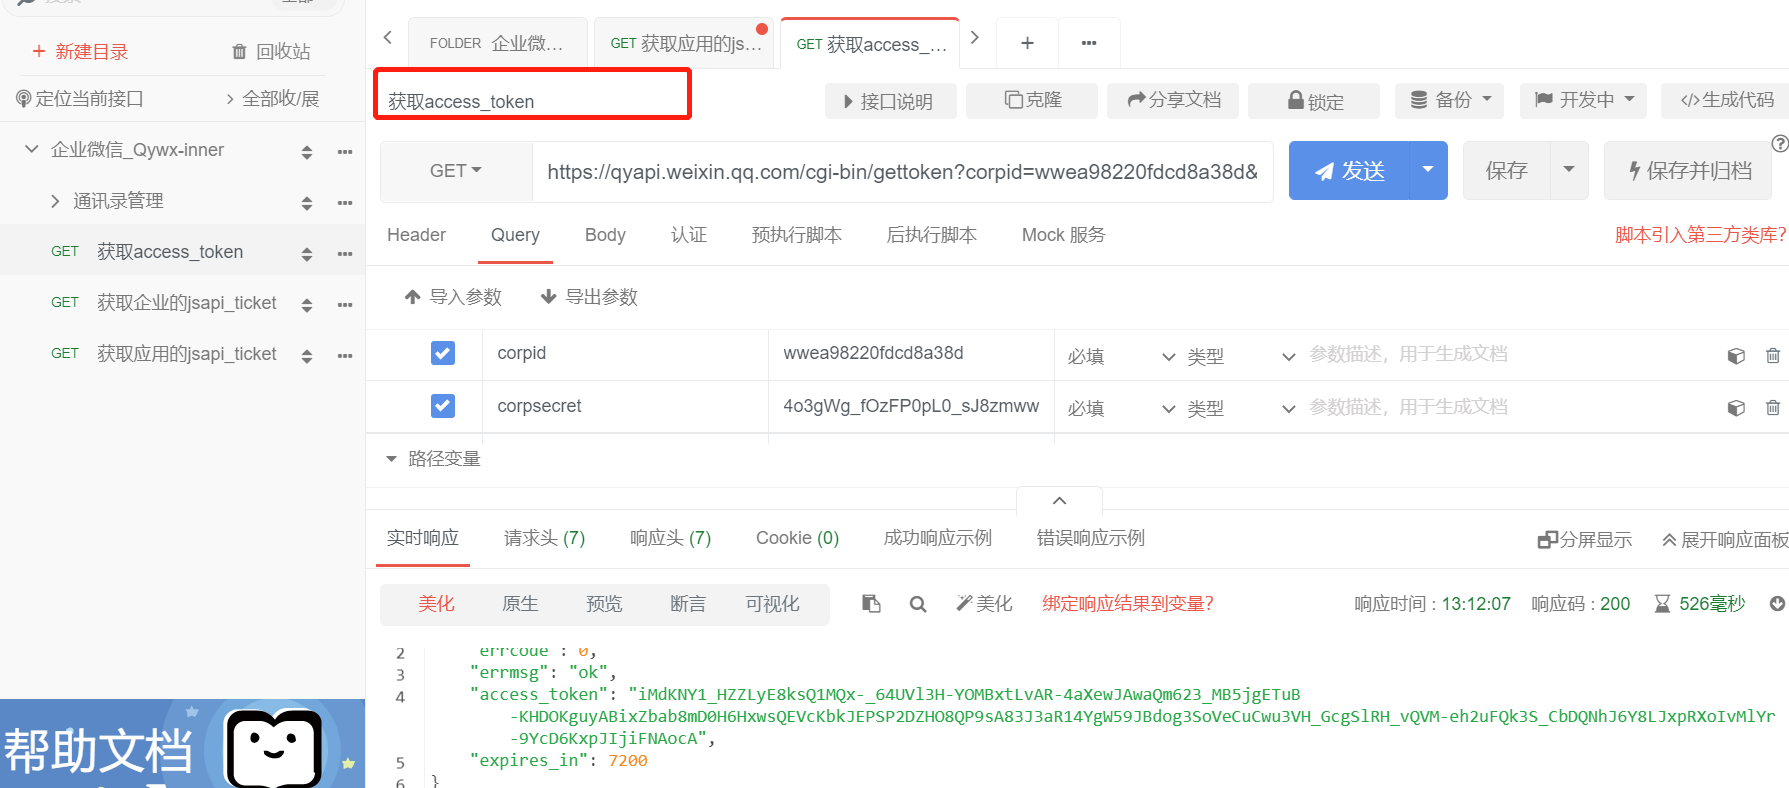Image resolution: width=1789 pixels, height=788 pixels.
Task: Click sort handle for 企业微信_Qywx-inner folder
Action: tap(307, 152)
